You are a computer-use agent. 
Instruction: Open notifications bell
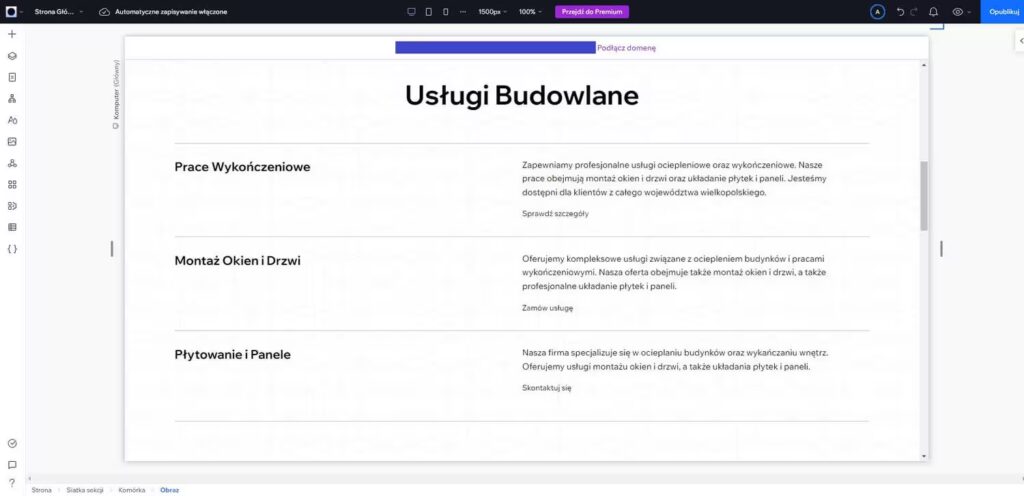point(934,12)
